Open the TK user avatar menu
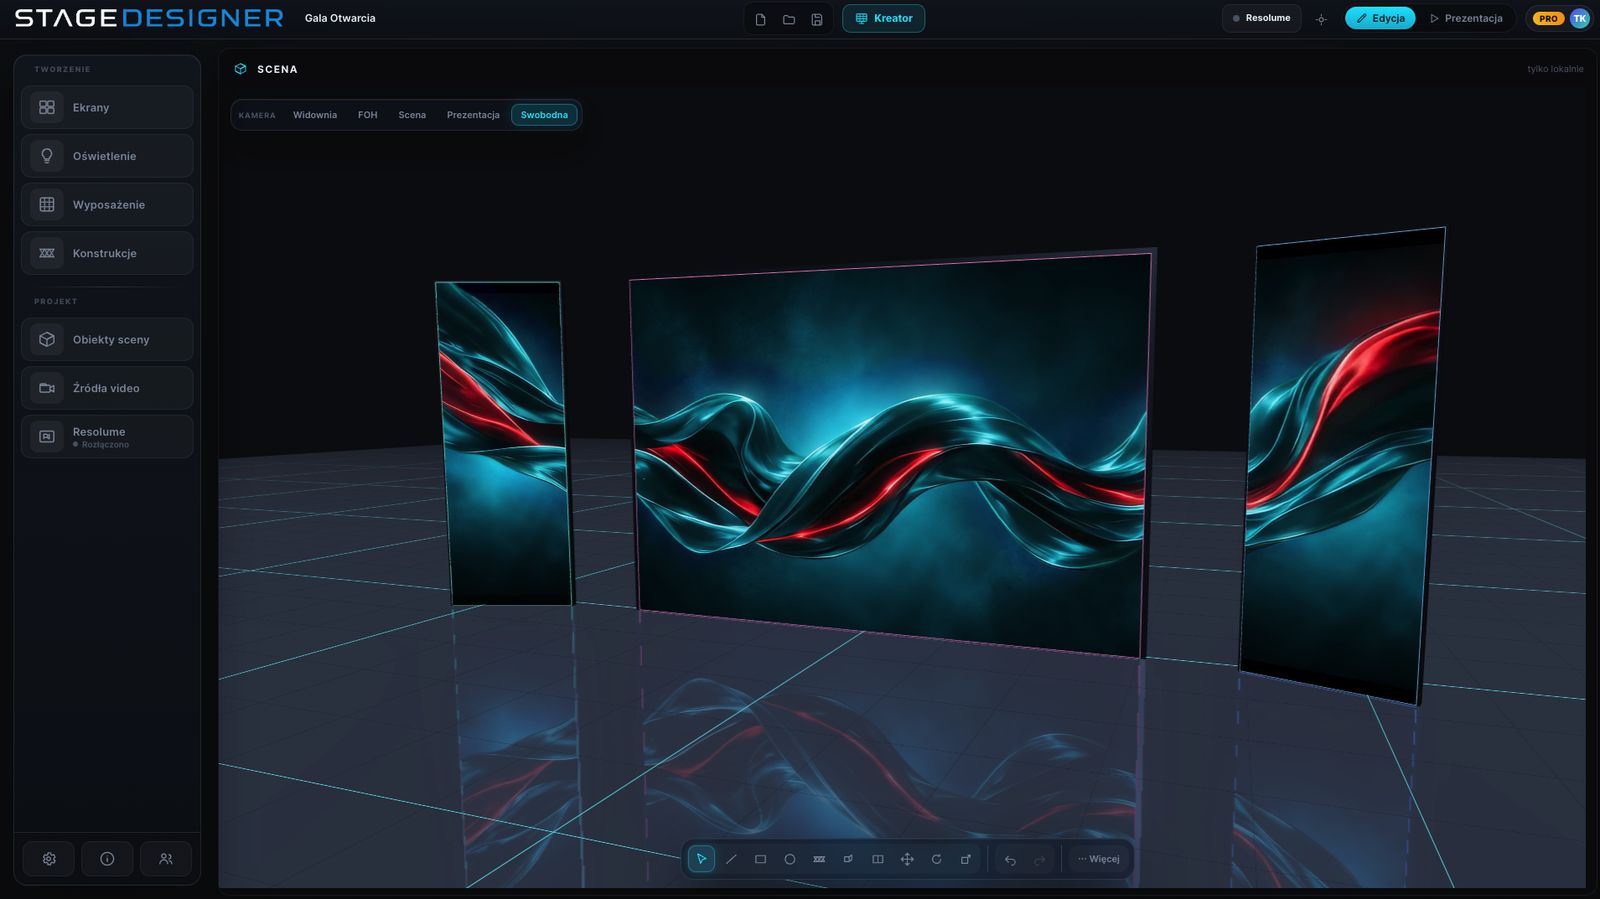 point(1580,18)
